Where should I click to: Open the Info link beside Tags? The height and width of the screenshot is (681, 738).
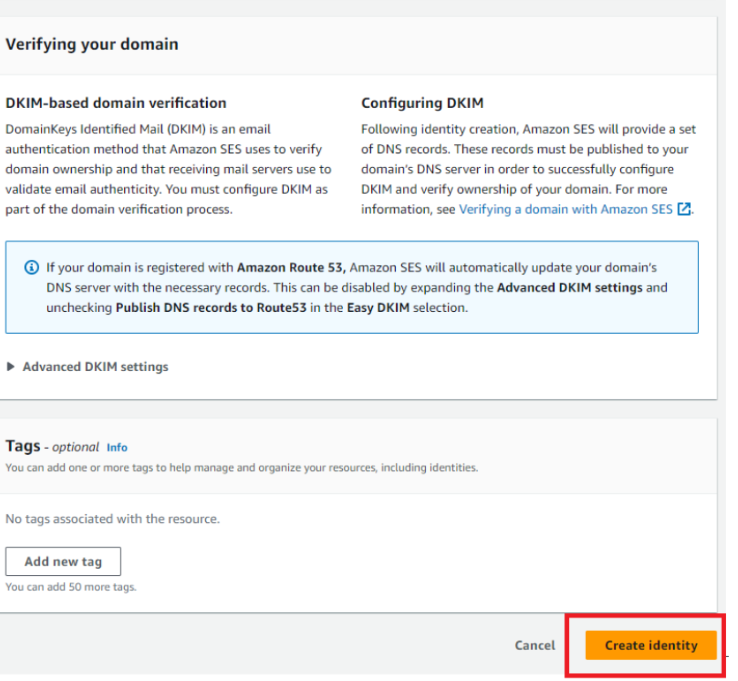point(117,447)
